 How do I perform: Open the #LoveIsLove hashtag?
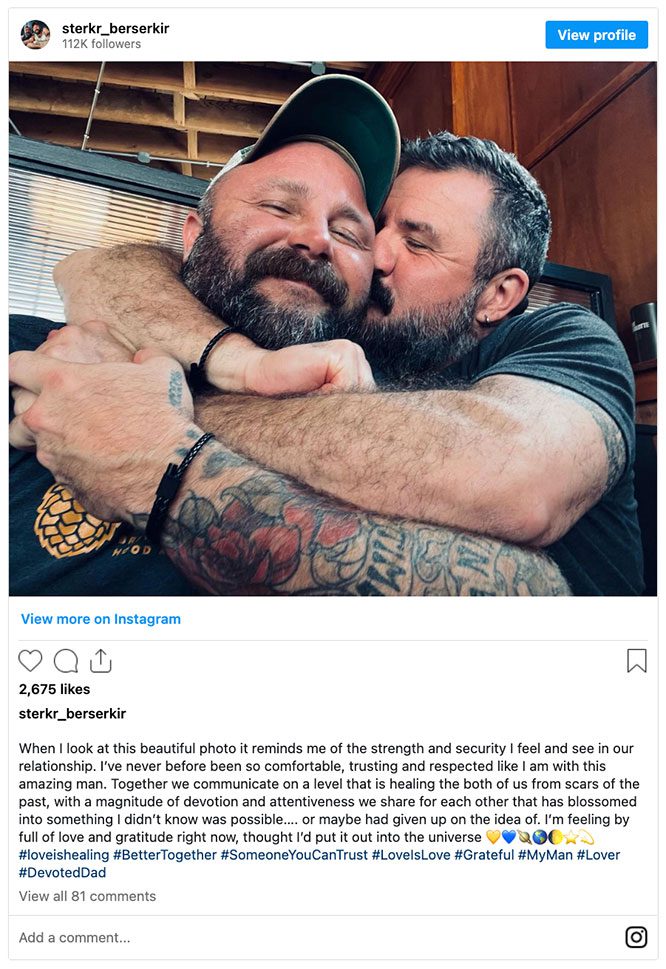coord(411,855)
